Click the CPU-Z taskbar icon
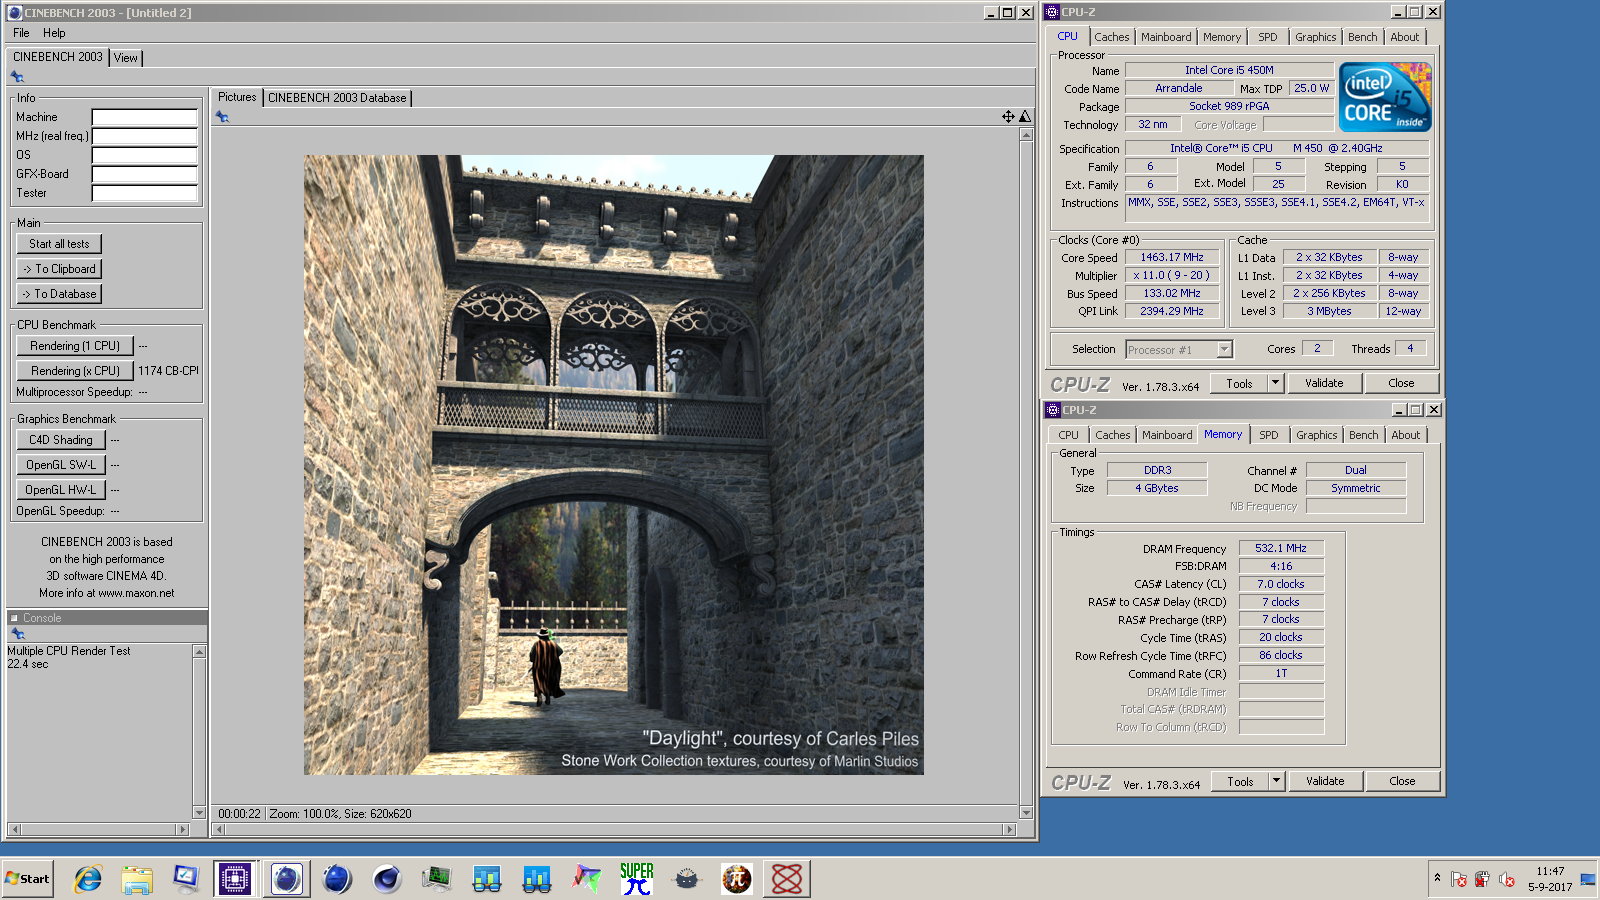 pos(235,879)
